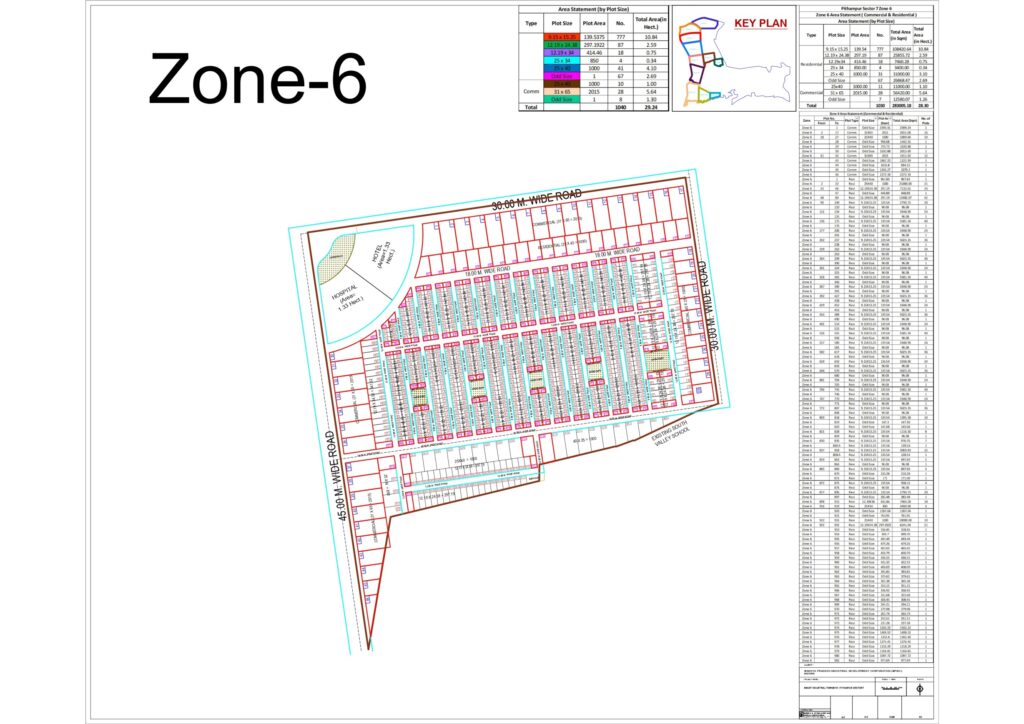Click the Area Statement (by Plot Size) header
Screen dimensions: 1024x724
pyautogui.click(x=593, y=8)
